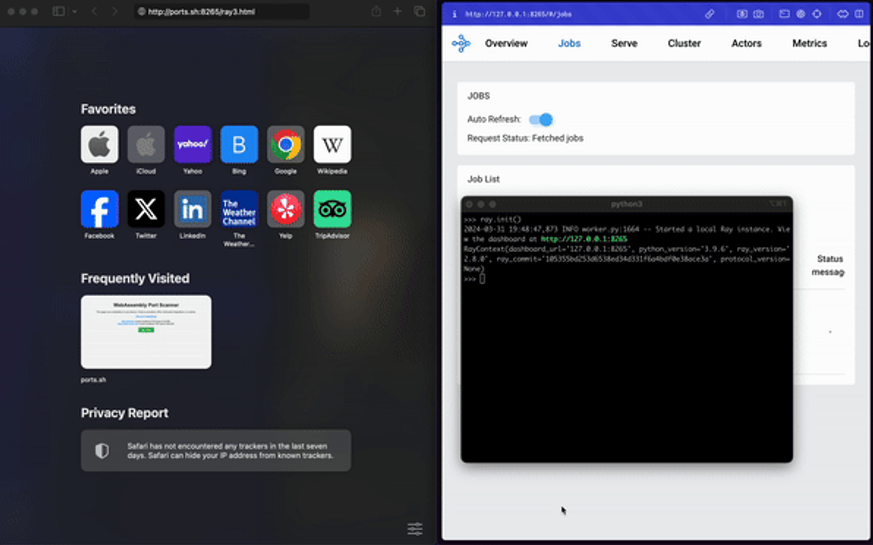Click the Privacy Report tracker summary box
873x545 pixels.
[x=216, y=450]
